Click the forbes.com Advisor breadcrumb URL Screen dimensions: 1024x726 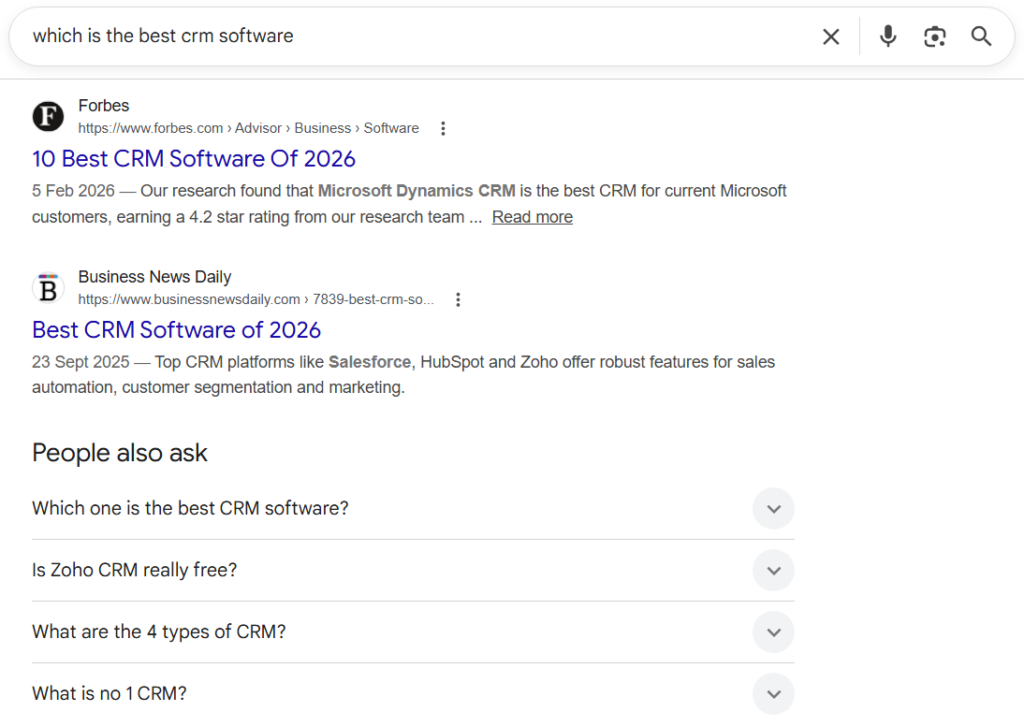click(x=248, y=128)
